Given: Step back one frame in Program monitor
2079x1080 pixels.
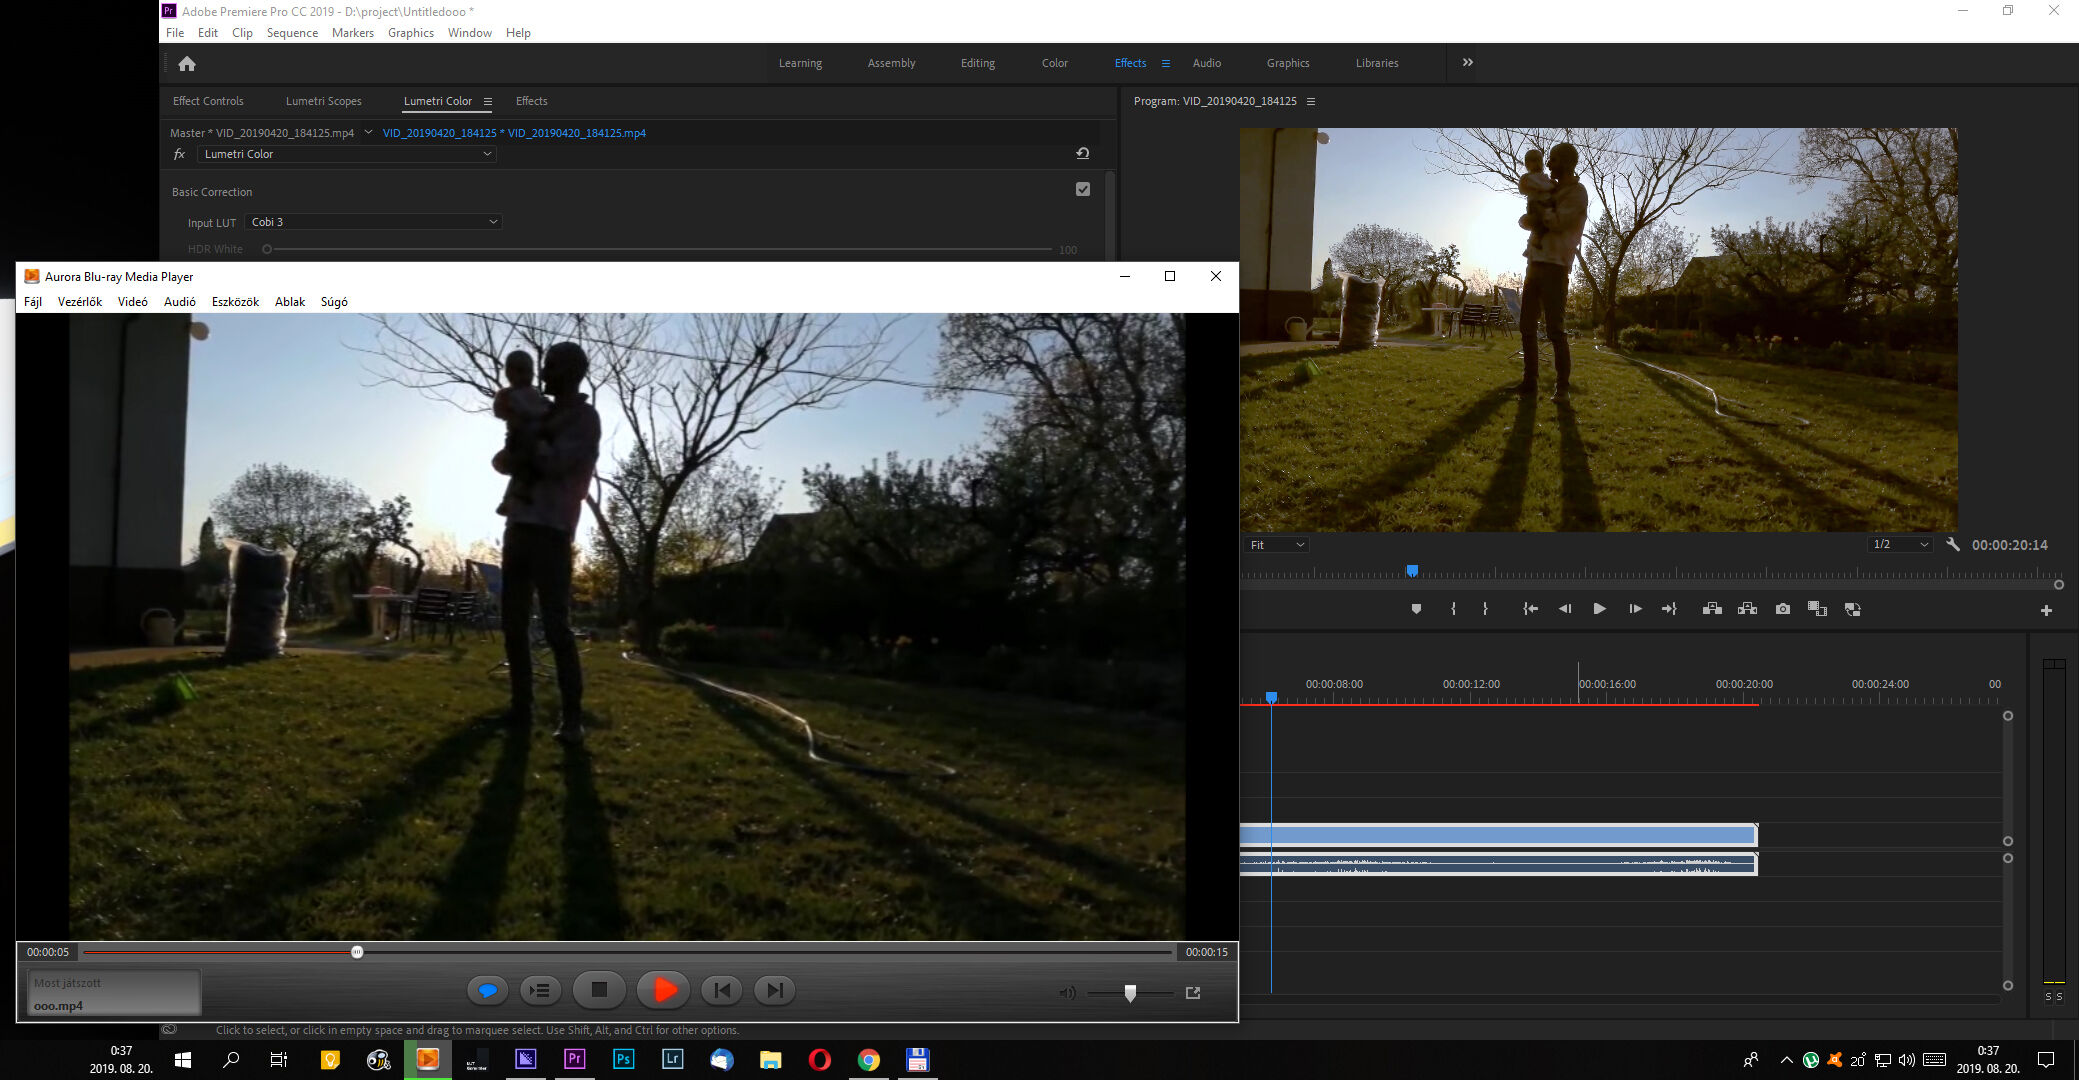Looking at the screenshot, I should pyautogui.click(x=1565, y=609).
